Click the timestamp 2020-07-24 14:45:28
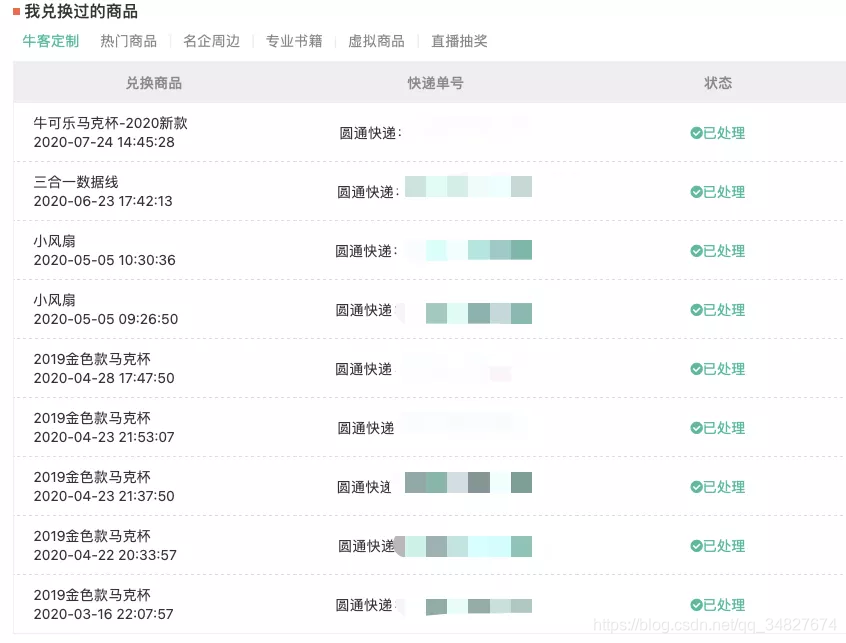 [104, 142]
